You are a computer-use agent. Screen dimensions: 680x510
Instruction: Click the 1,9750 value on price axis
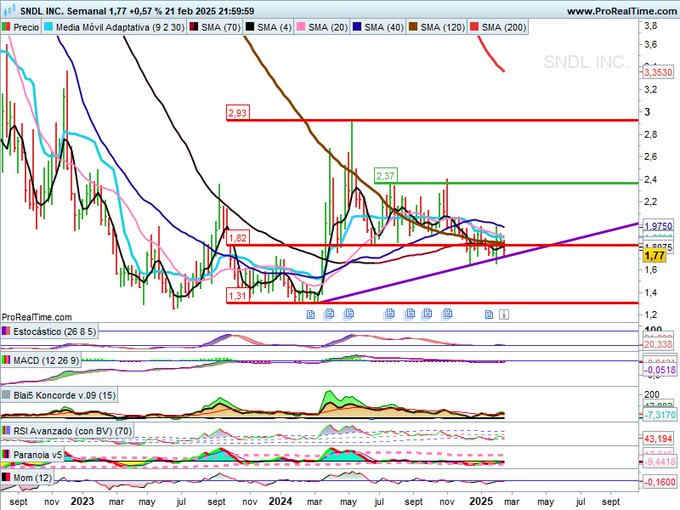tap(658, 226)
